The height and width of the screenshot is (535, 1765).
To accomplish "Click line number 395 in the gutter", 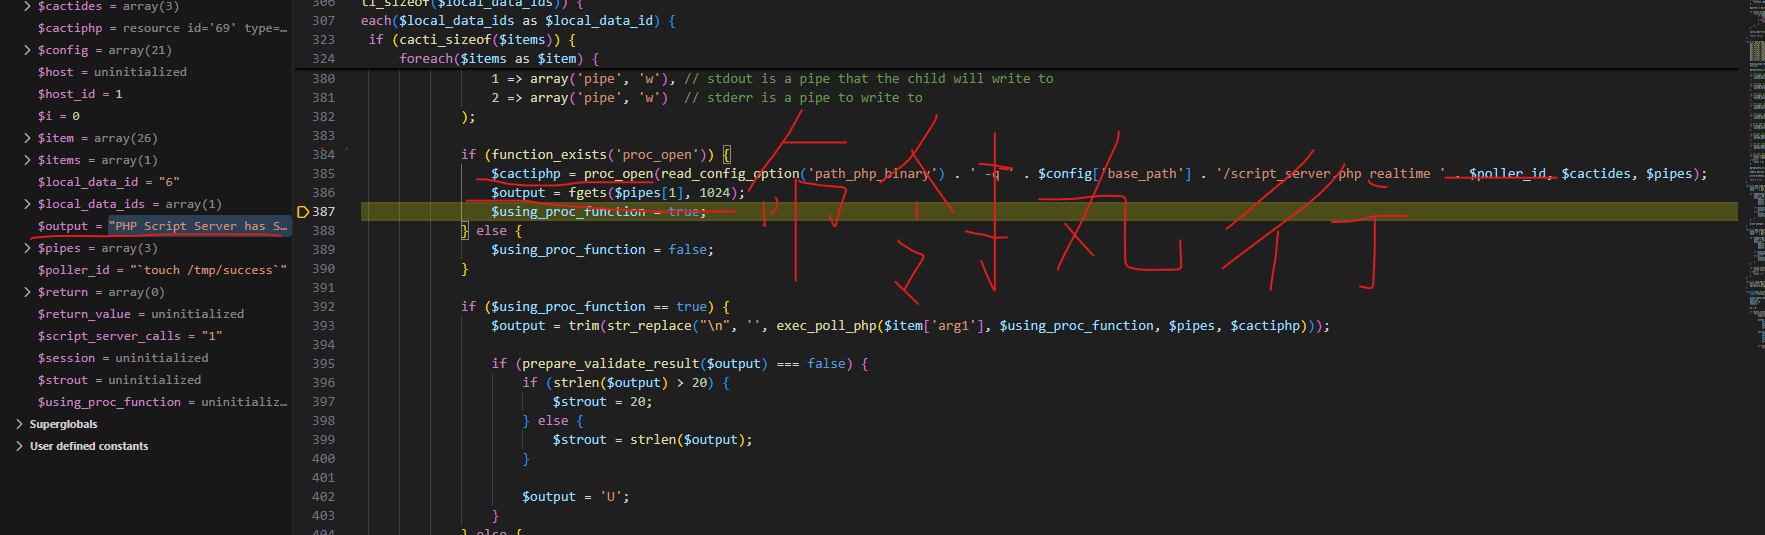I will (323, 364).
